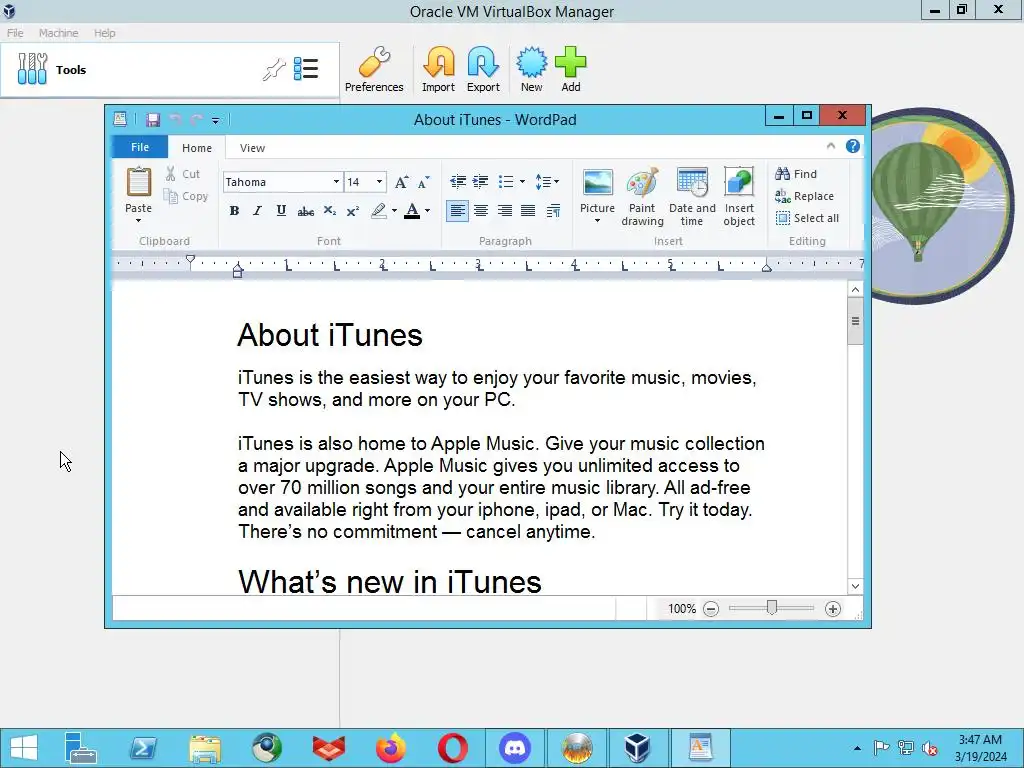Click Import in VirtualBox toolbar
Image resolution: width=1024 pixels, height=768 pixels.
438,69
